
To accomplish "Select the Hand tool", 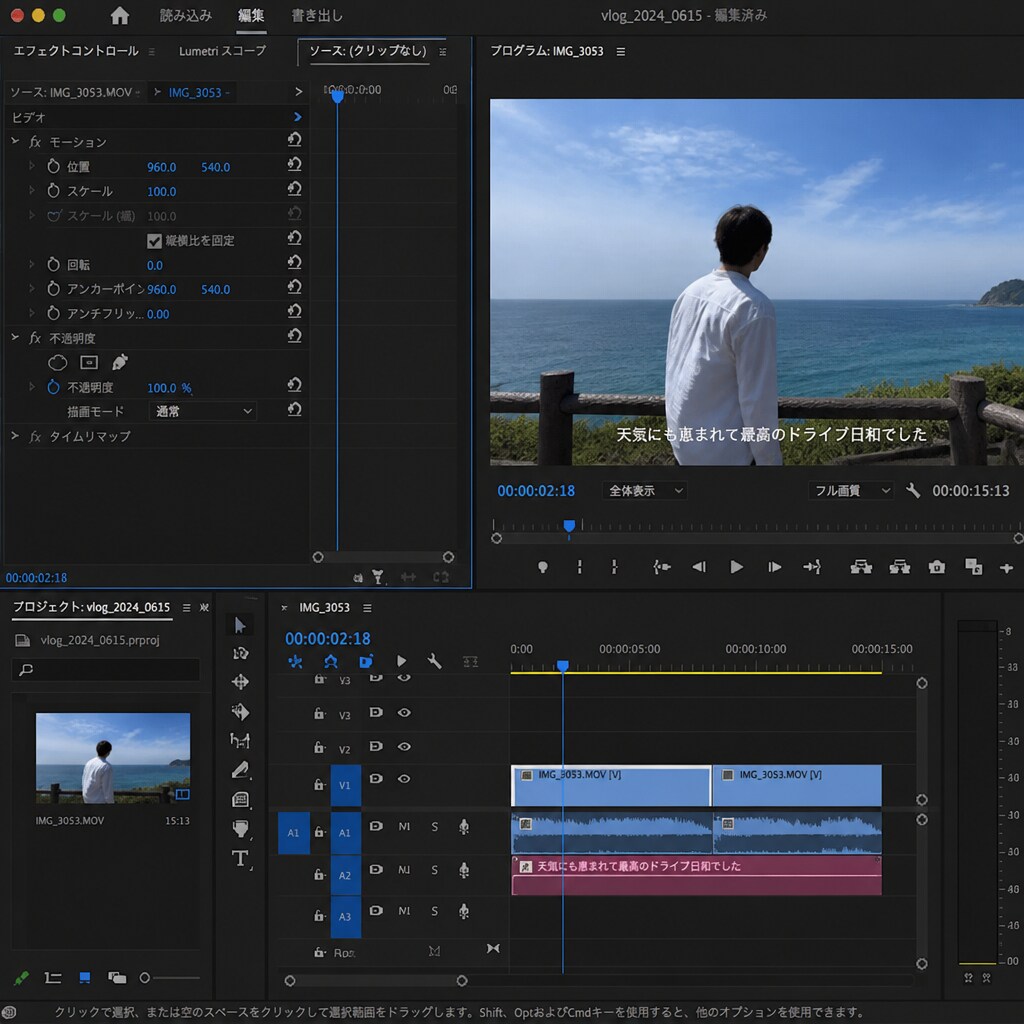I will point(240,829).
